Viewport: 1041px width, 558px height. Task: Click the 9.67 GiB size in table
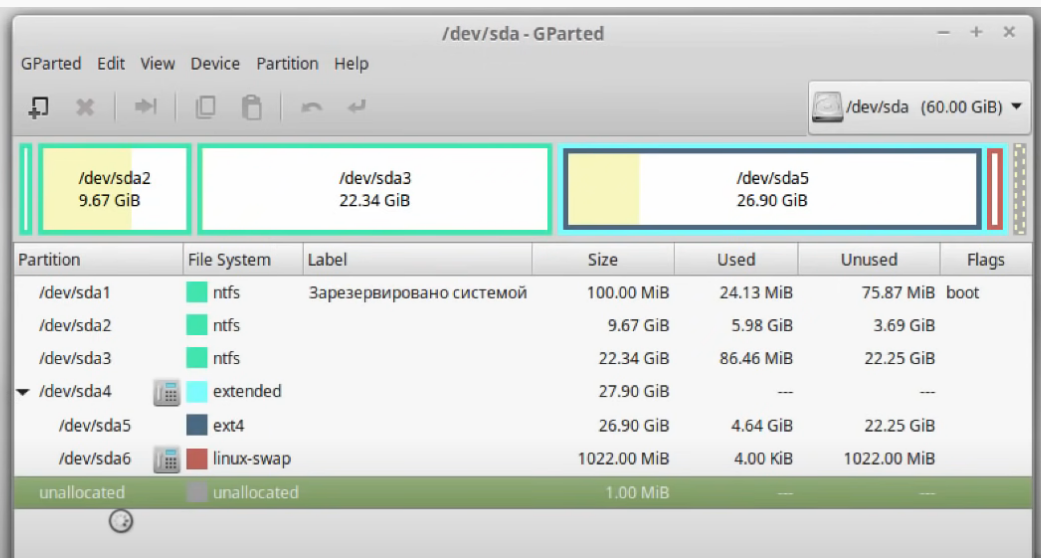point(639,326)
